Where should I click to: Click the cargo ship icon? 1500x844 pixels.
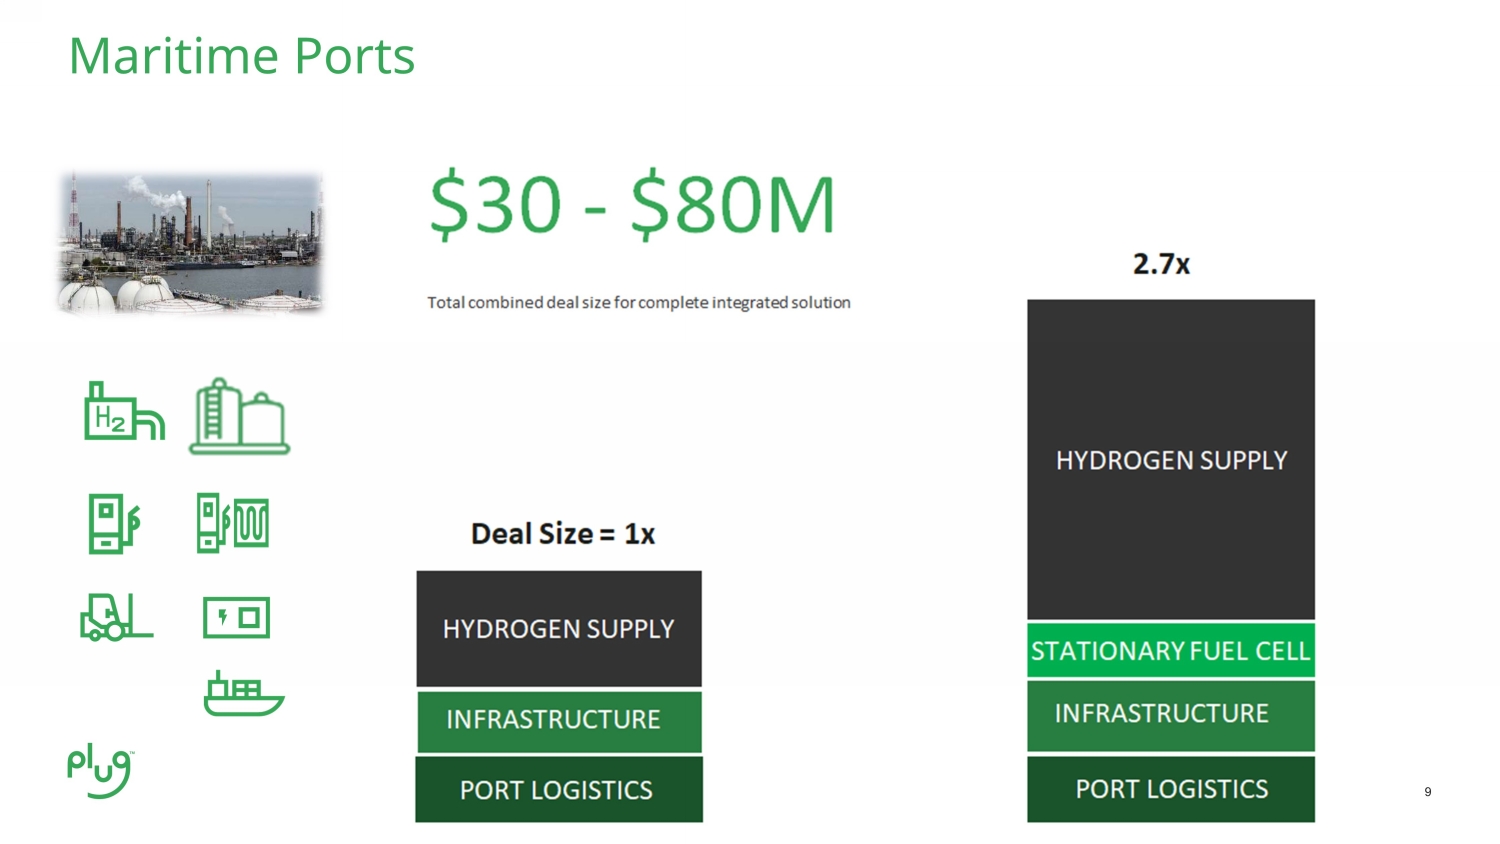coord(244,694)
